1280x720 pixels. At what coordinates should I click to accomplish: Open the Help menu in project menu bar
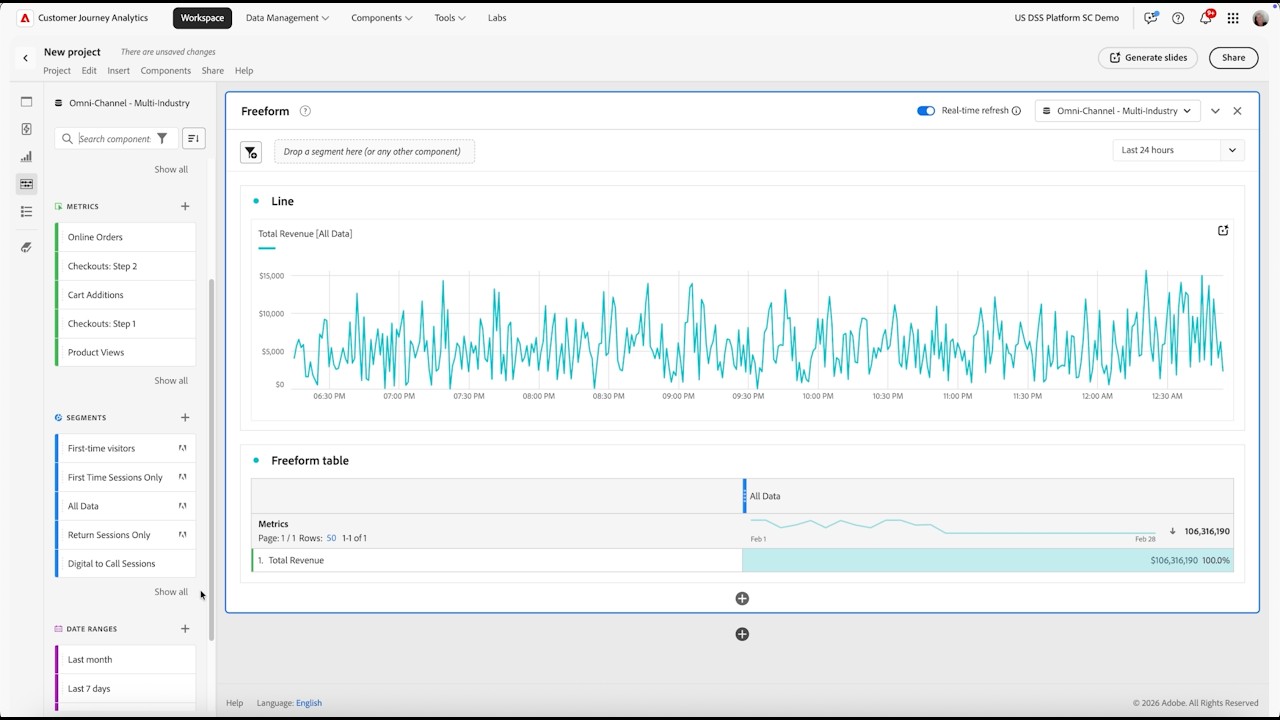click(x=244, y=71)
